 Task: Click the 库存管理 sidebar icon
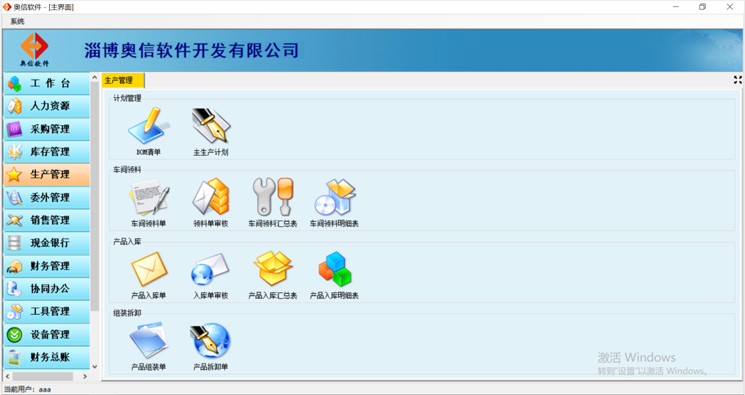click(x=14, y=152)
